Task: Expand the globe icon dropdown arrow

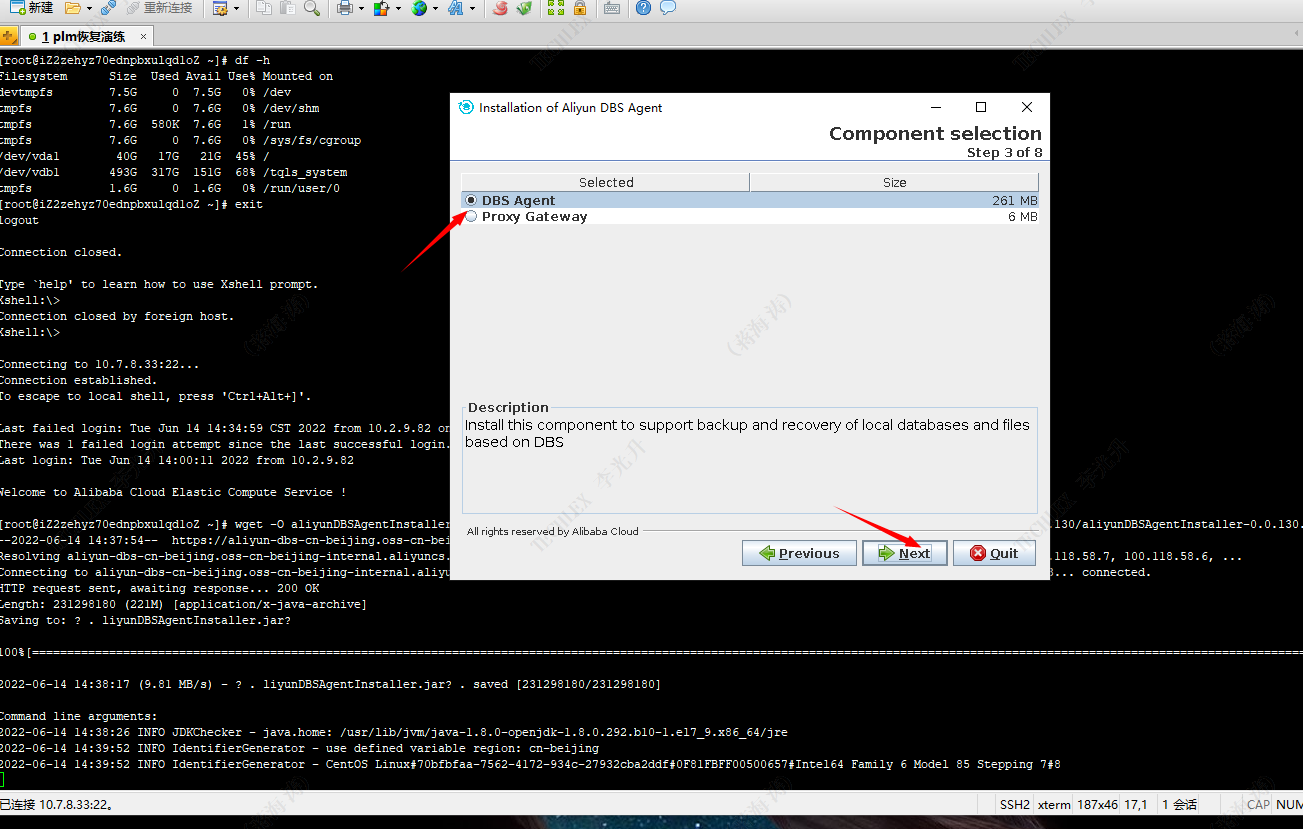Action: point(435,9)
